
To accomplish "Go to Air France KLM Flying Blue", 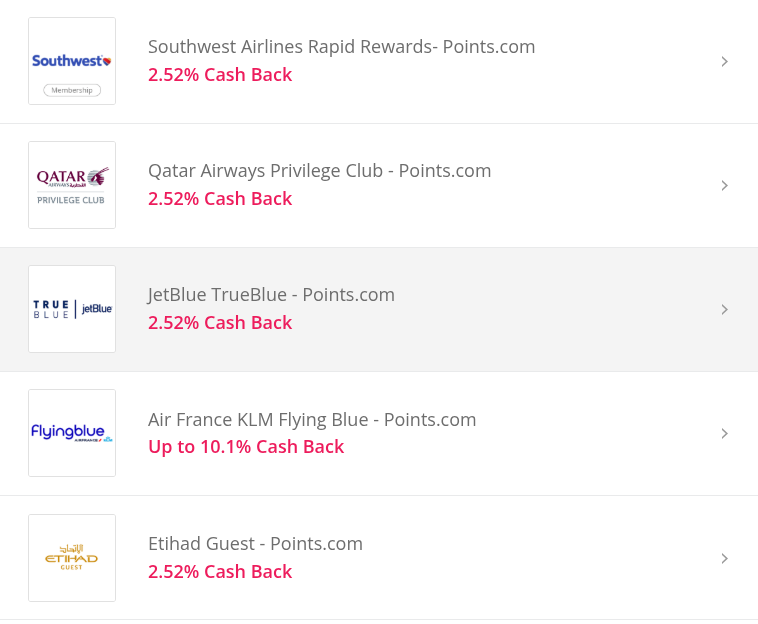I will pyautogui.click(x=312, y=420).
